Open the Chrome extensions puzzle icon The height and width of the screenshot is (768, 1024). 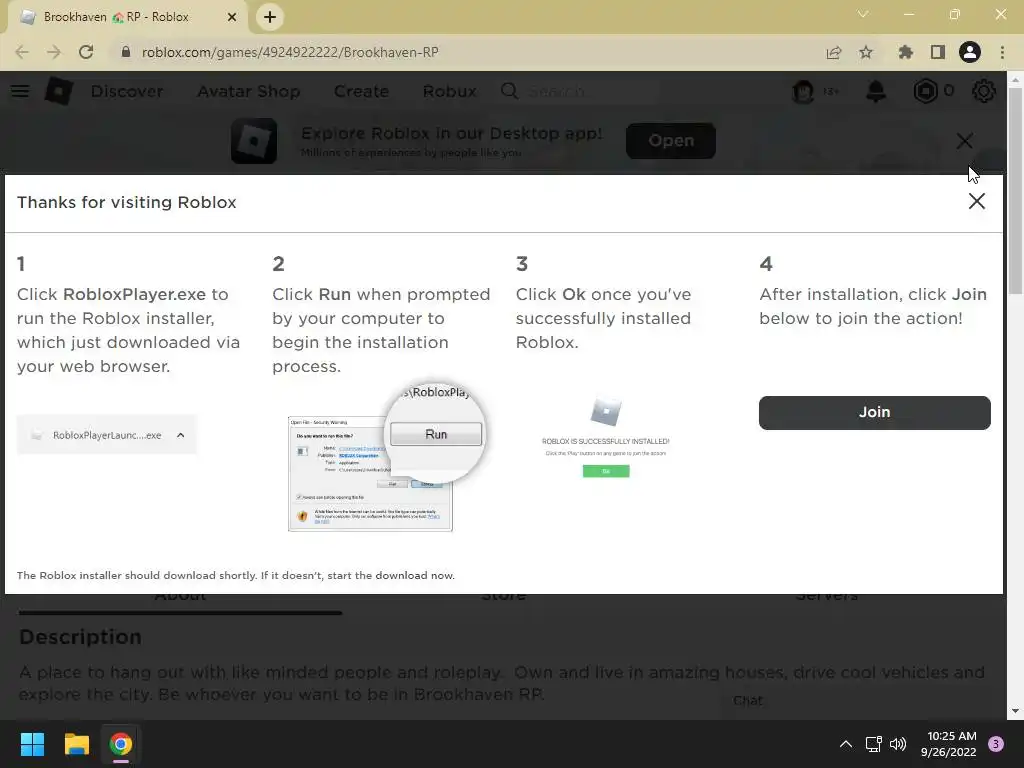pos(905,52)
